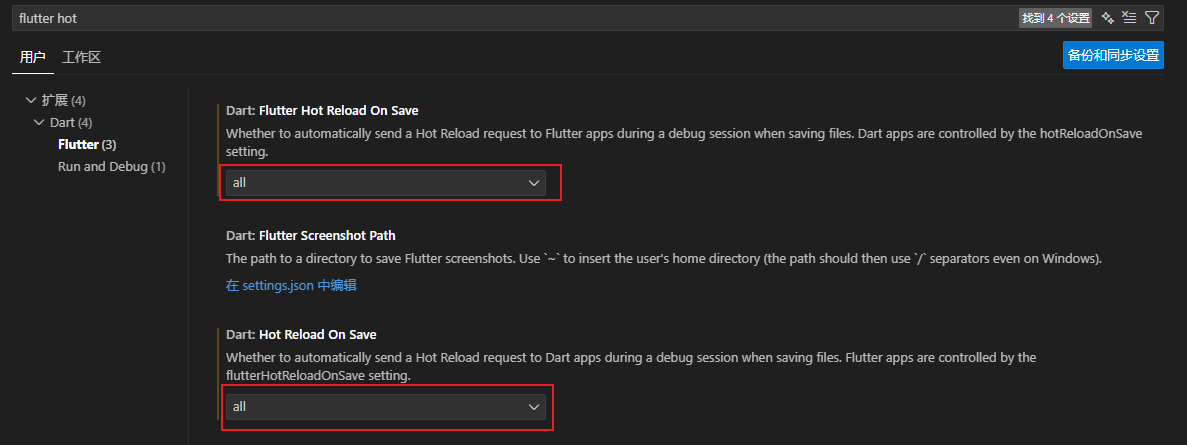Open the 在 settings.json 中编辑 link
Viewport: 1187px width, 445px height.
point(291,286)
